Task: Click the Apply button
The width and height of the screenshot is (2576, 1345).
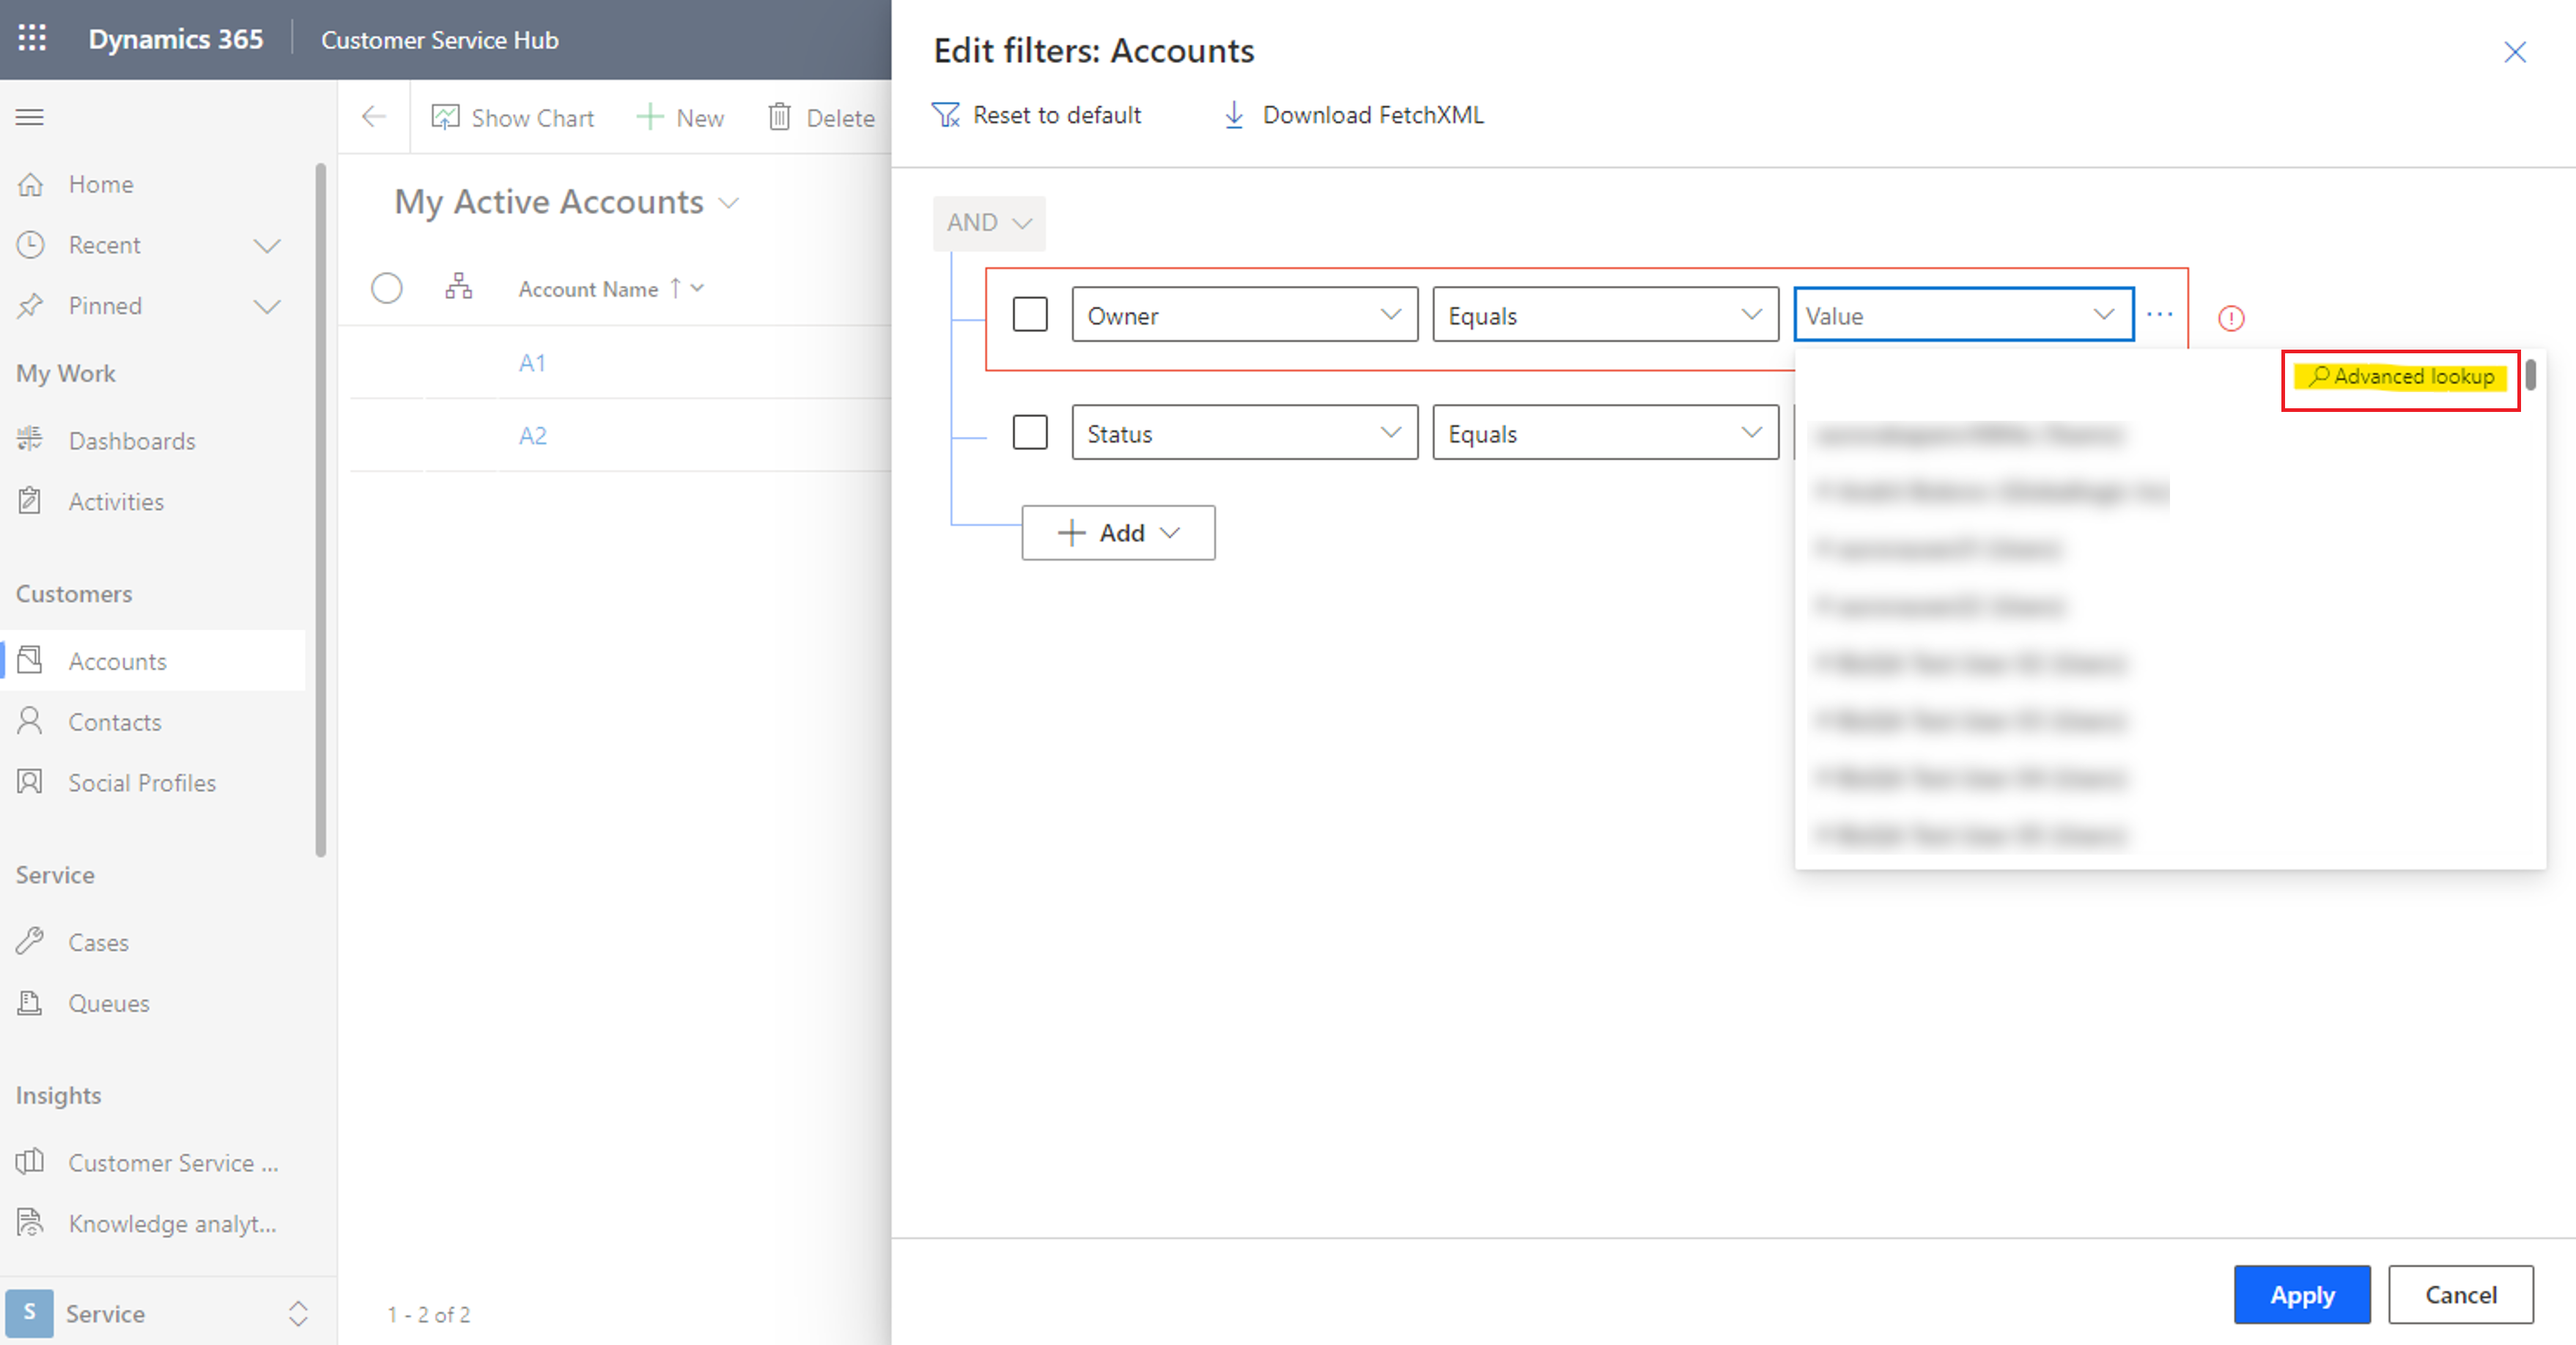Action: tap(2302, 1294)
